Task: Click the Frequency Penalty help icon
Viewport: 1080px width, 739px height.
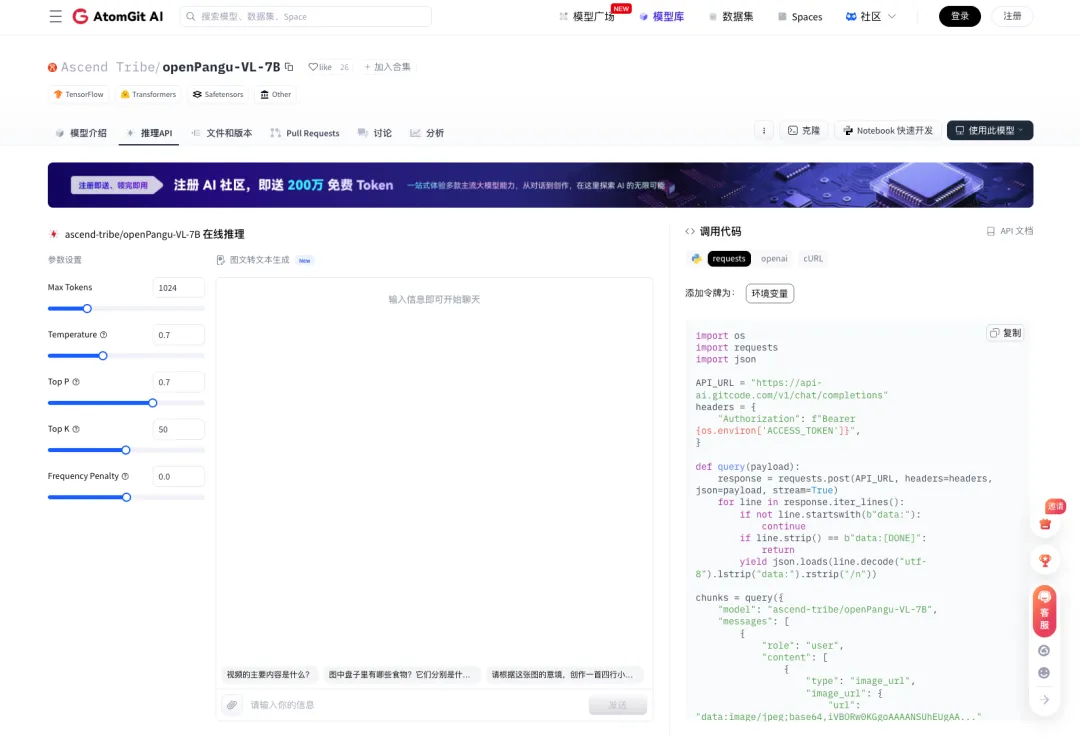Action: tap(125, 476)
